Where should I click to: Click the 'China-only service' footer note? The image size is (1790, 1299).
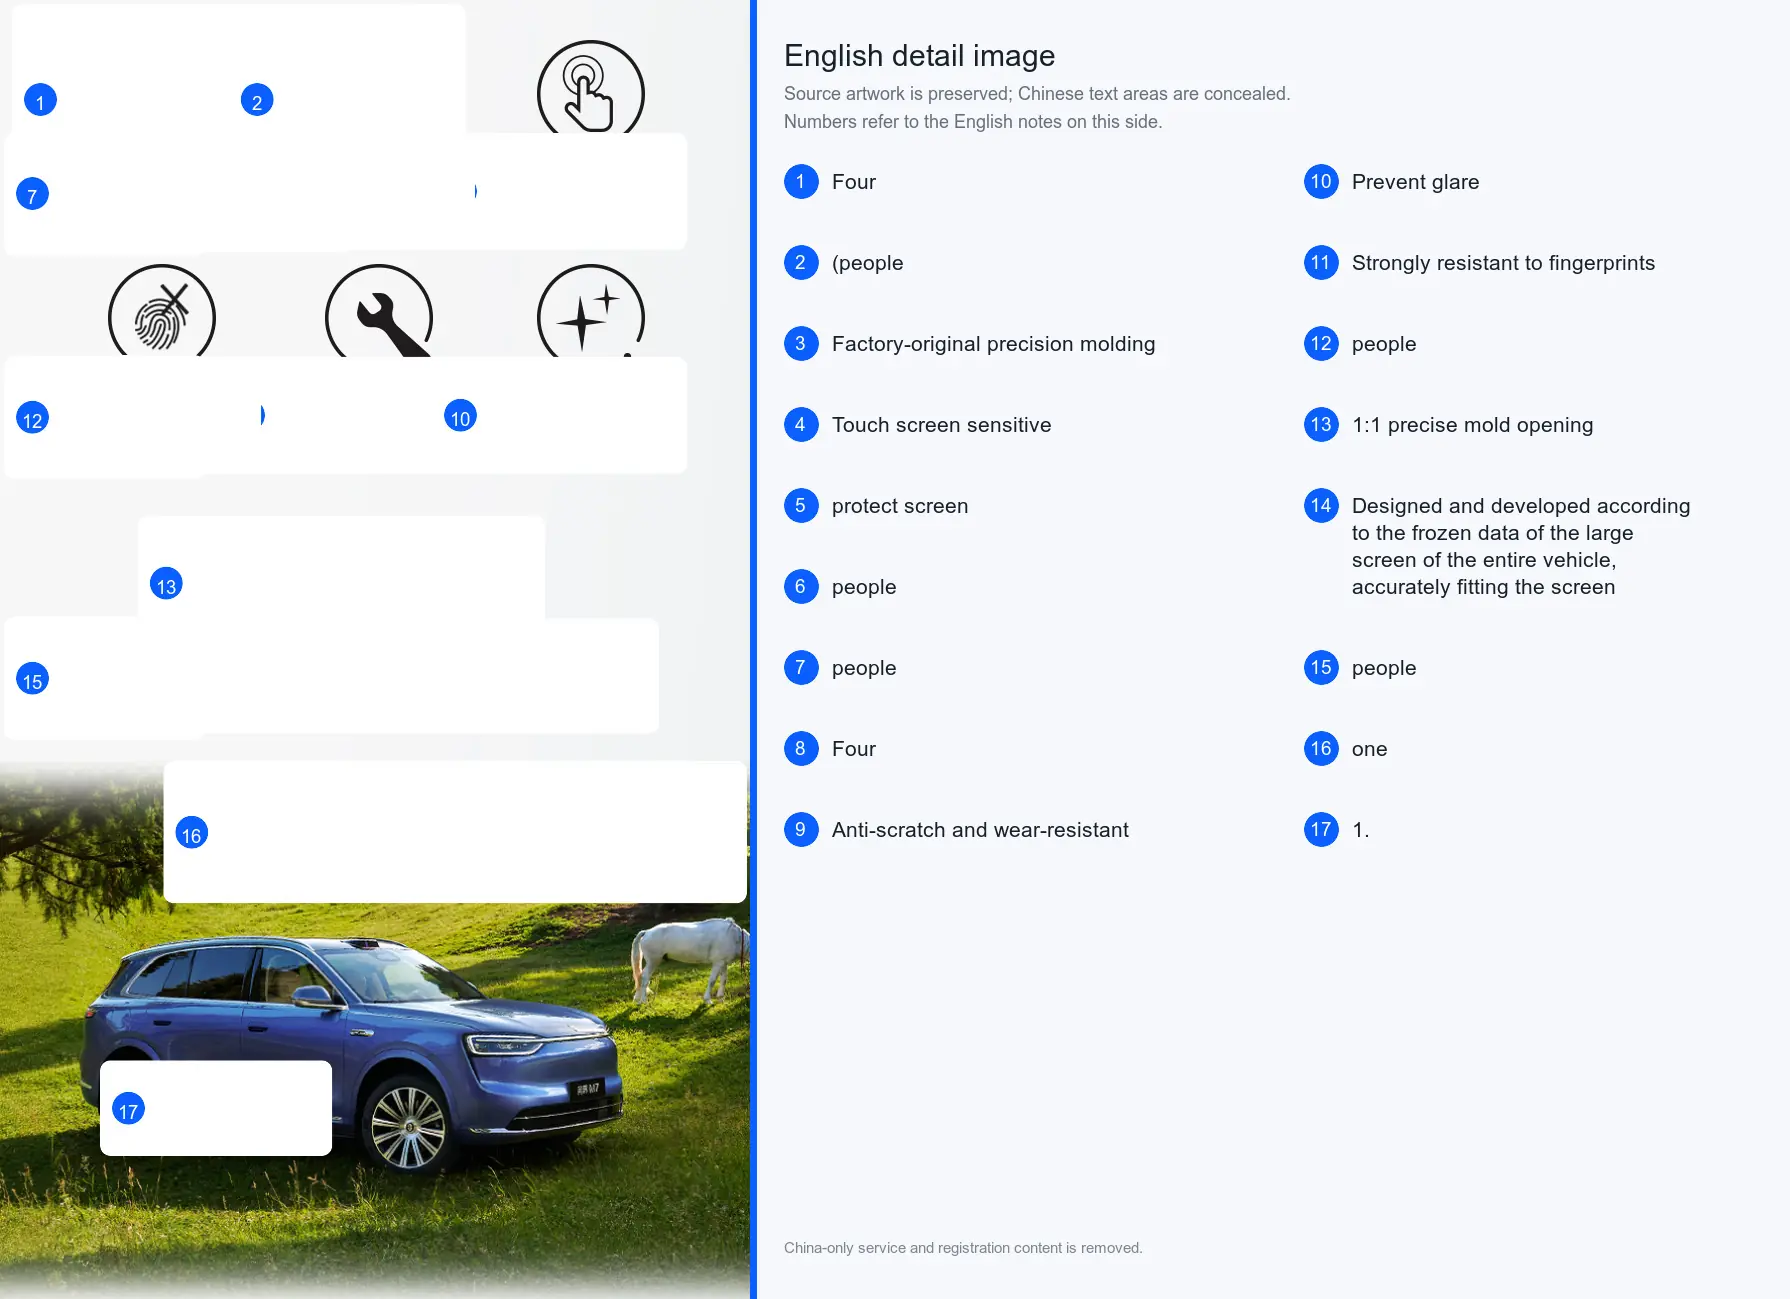pyautogui.click(x=963, y=1248)
